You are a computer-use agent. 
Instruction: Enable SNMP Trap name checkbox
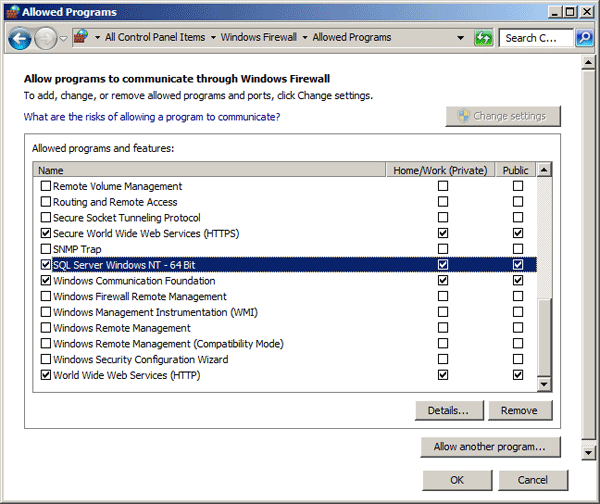tap(46, 249)
